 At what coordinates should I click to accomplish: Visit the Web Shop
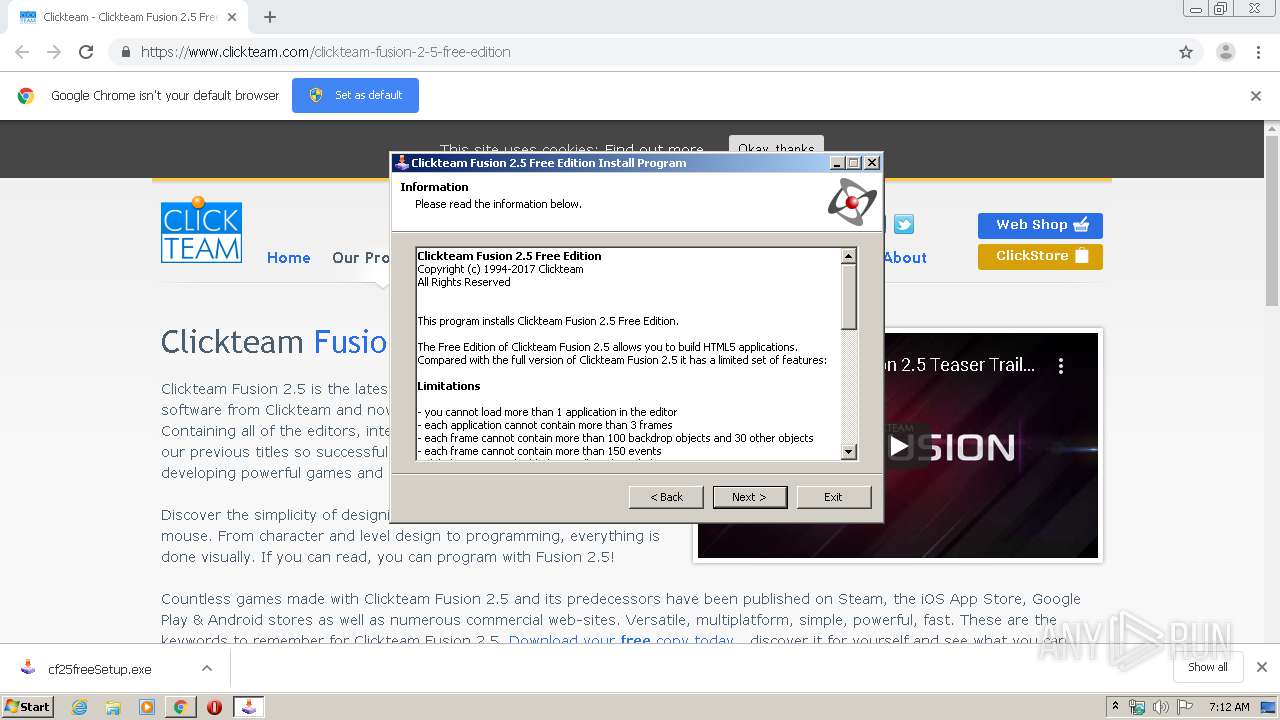pyautogui.click(x=1040, y=225)
